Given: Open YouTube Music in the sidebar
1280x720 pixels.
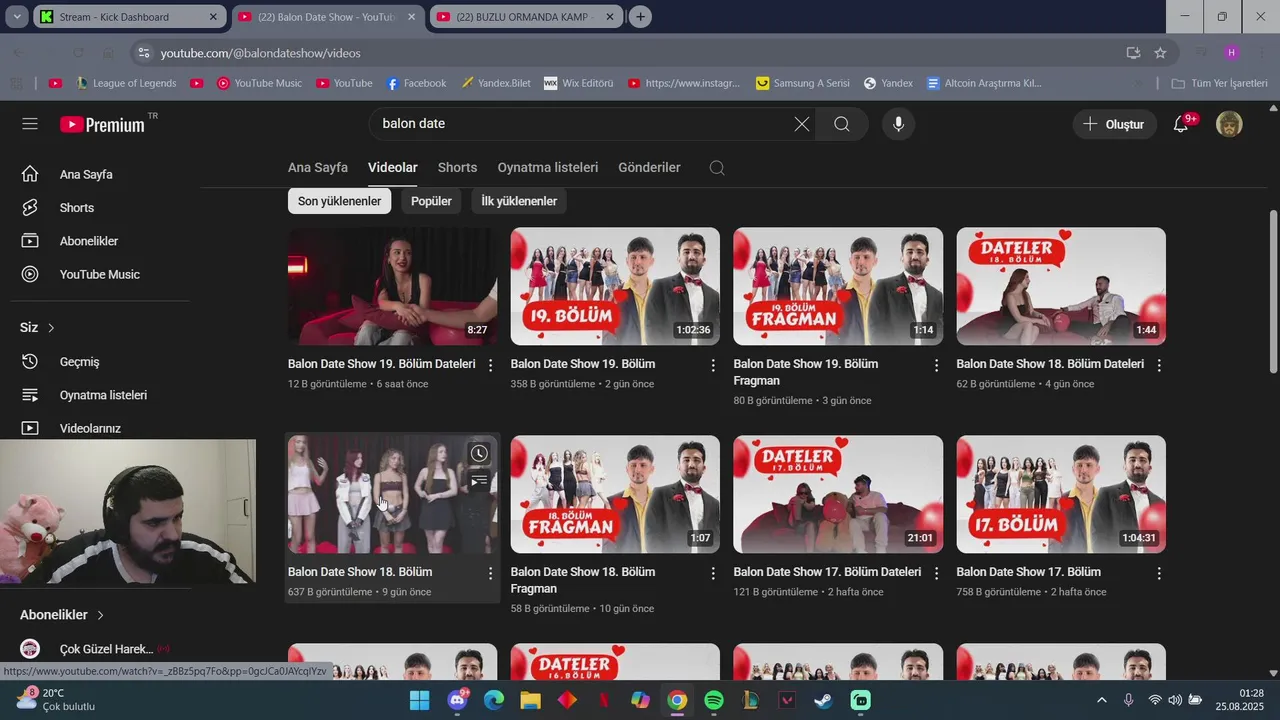Looking at the screenshot, I should tap(100, 274).
